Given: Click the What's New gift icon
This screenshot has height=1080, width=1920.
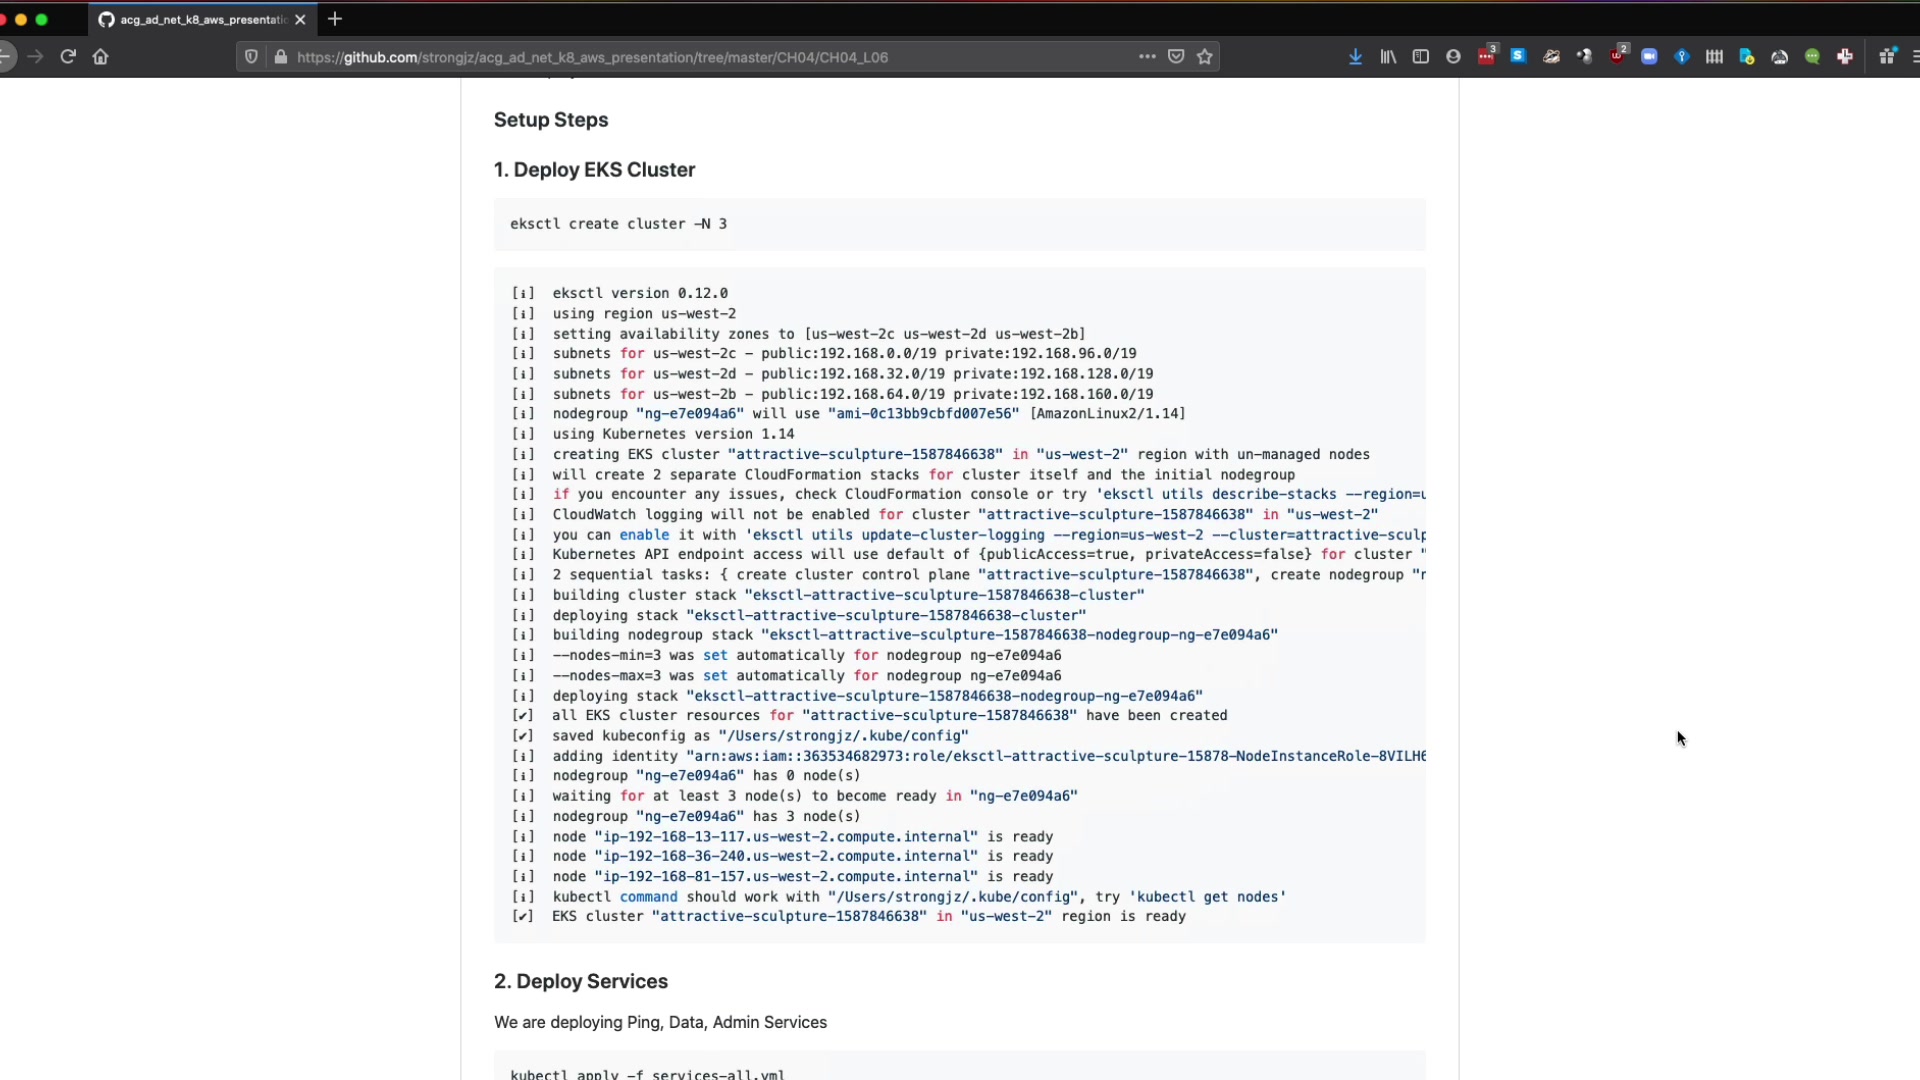Looking at the screenshot, I should pos(1887,57).
